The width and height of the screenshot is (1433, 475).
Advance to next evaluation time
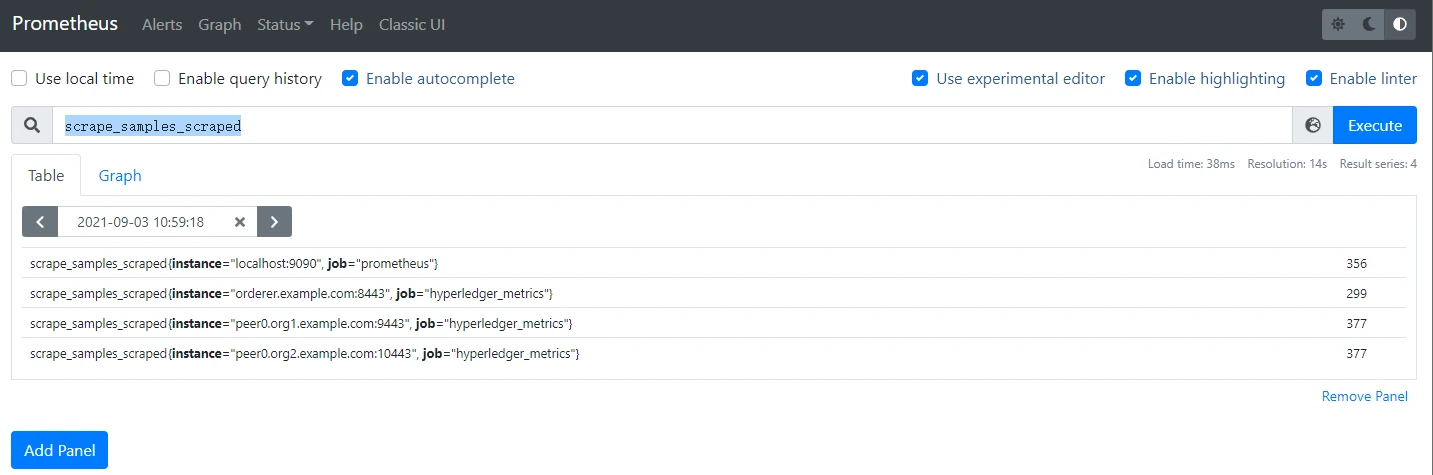(274, 222)
